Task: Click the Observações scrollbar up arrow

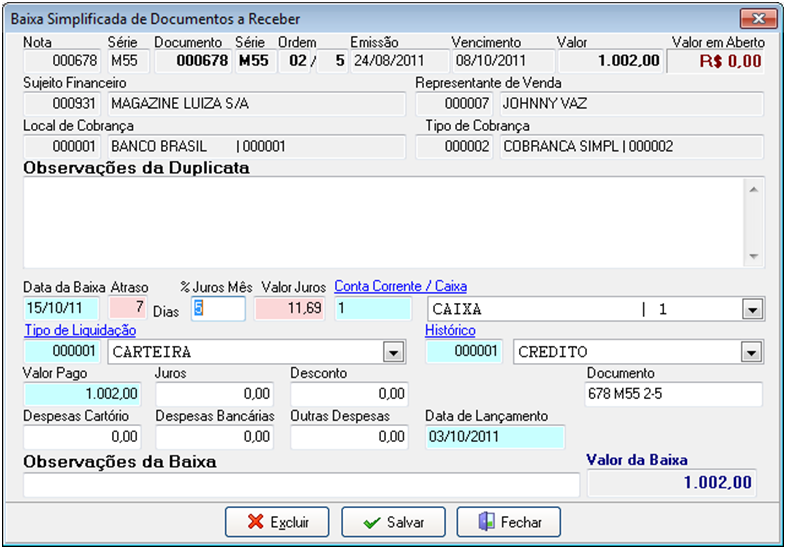Action: click(x=753, y=190)
